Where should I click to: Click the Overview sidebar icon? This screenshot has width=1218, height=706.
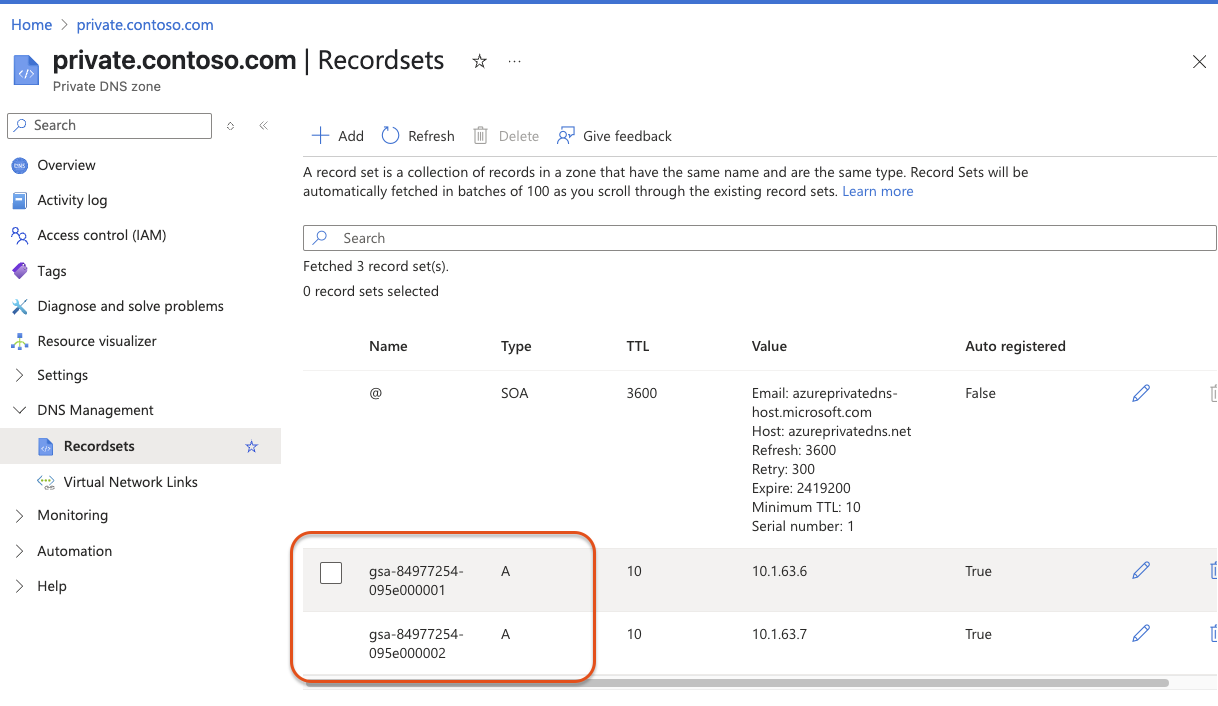(19, 165)
